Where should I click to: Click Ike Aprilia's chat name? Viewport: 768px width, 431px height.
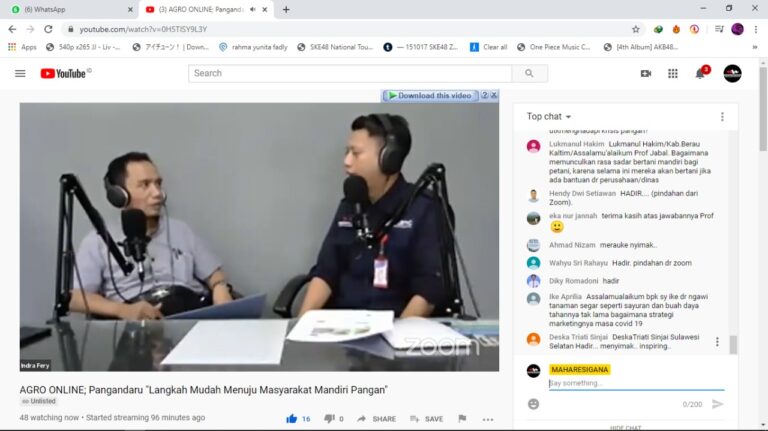565,296
